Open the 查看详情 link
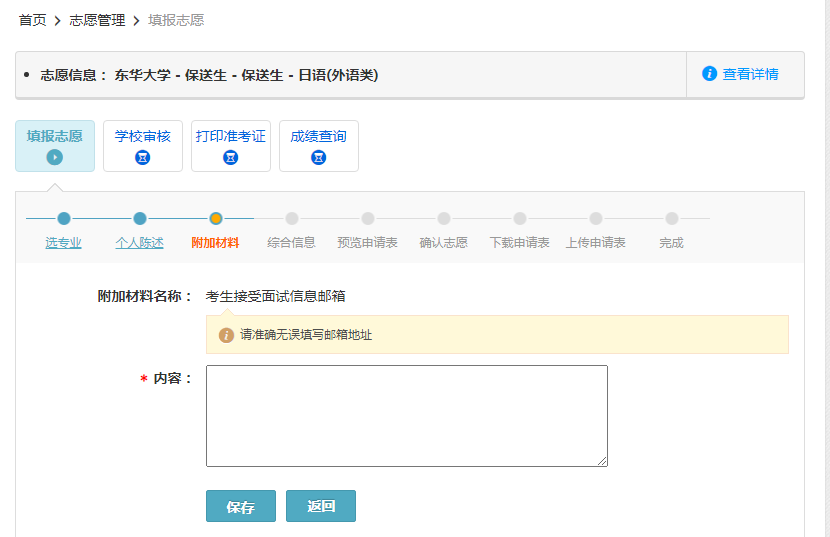 [750, 74]
